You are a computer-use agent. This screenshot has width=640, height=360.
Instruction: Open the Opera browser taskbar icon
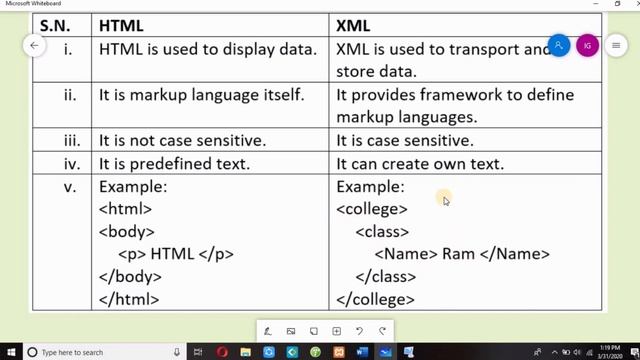point(222,352)
